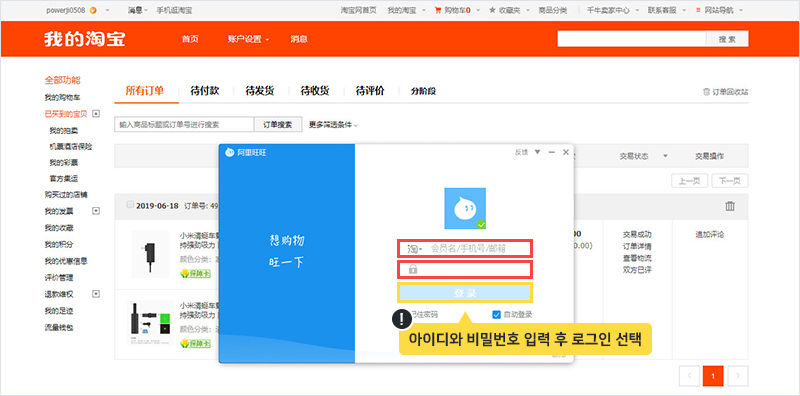Viewport: 800px width, 396px height.
Task: Switch to the 待发货 tab
Action: (x=260, y=91)
